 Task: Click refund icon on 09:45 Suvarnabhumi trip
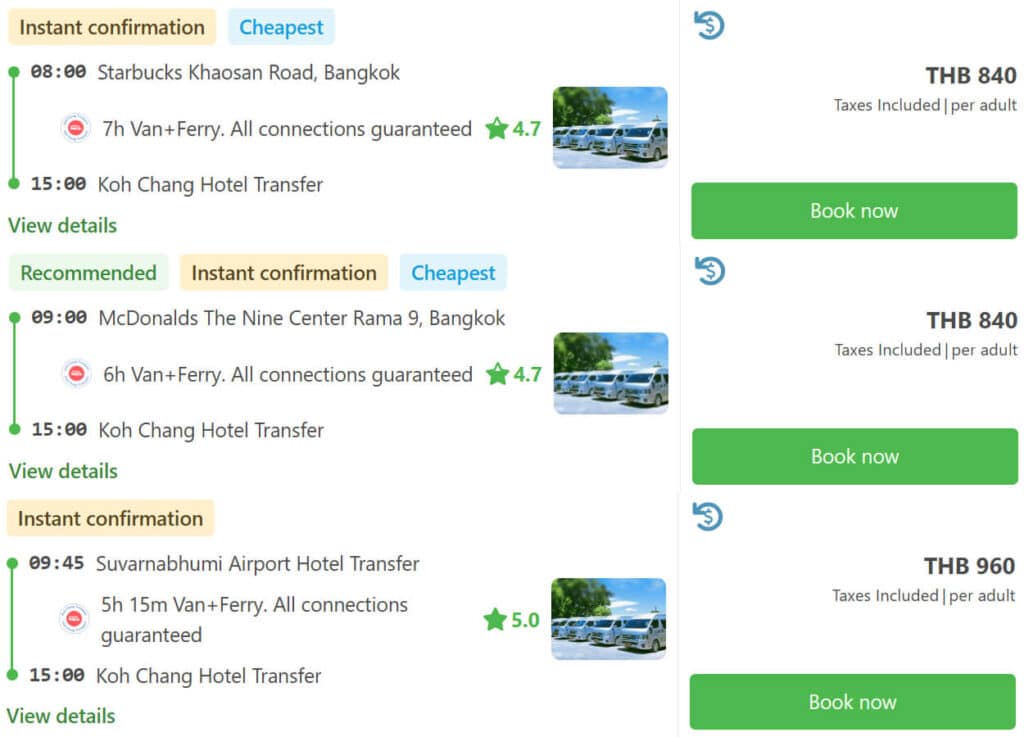pos(708,516)
